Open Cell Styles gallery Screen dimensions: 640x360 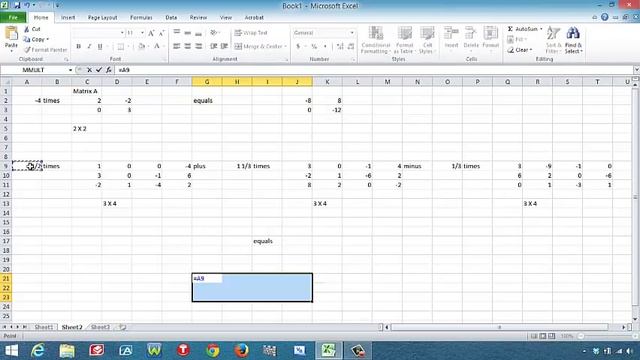(x=427, y=40)
